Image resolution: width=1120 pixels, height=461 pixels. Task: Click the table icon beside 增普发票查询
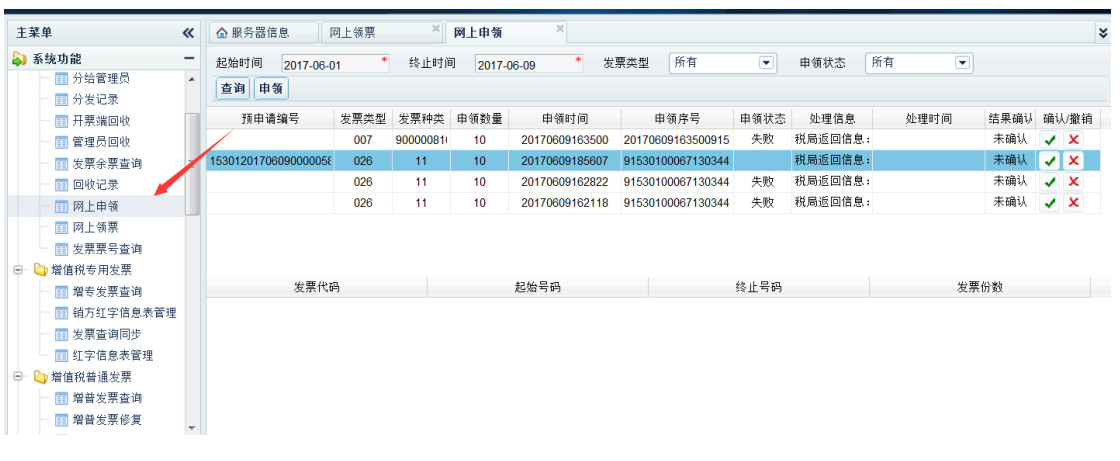coord(61,397)
